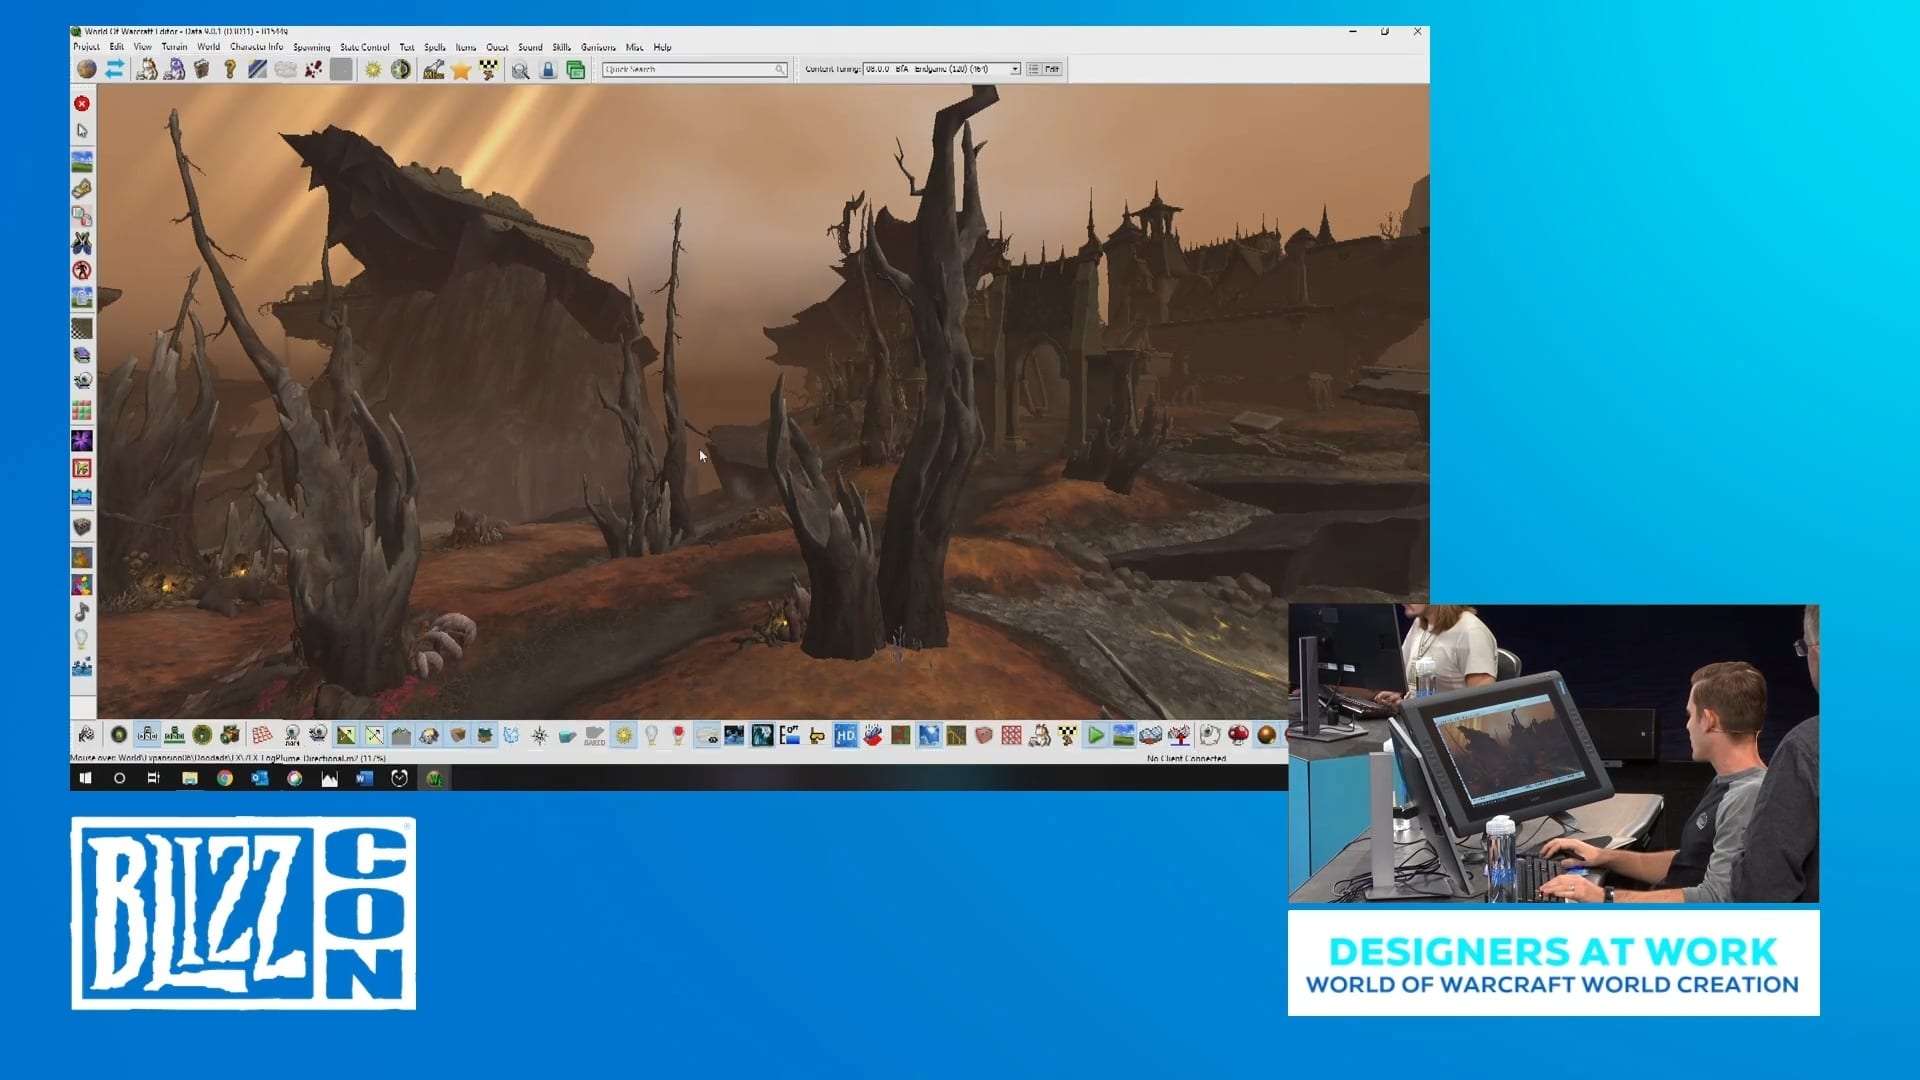Image resolution: width=1920 pixels, height=1080 pixels.
Task: Click the red mushroom icon in bottom toolbar
Action: pos(1238,736)
